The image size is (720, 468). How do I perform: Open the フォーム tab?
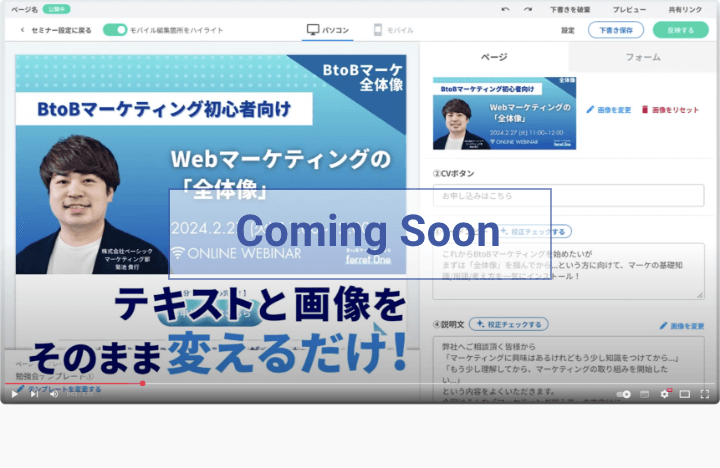click(x=643, y=57)
